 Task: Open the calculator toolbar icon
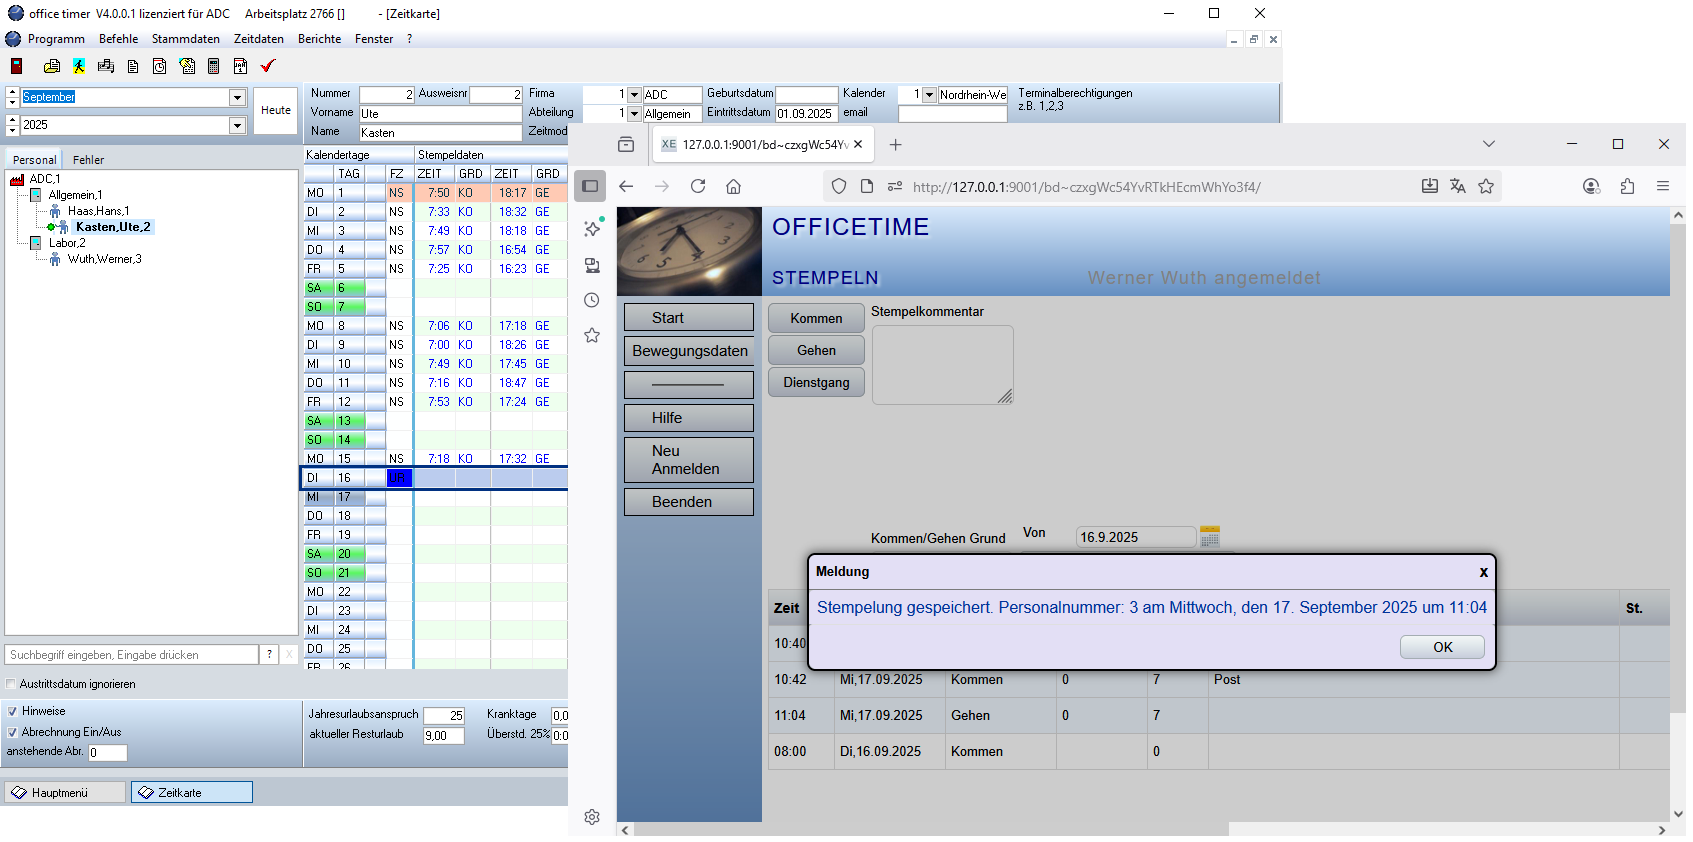[213, 66]
